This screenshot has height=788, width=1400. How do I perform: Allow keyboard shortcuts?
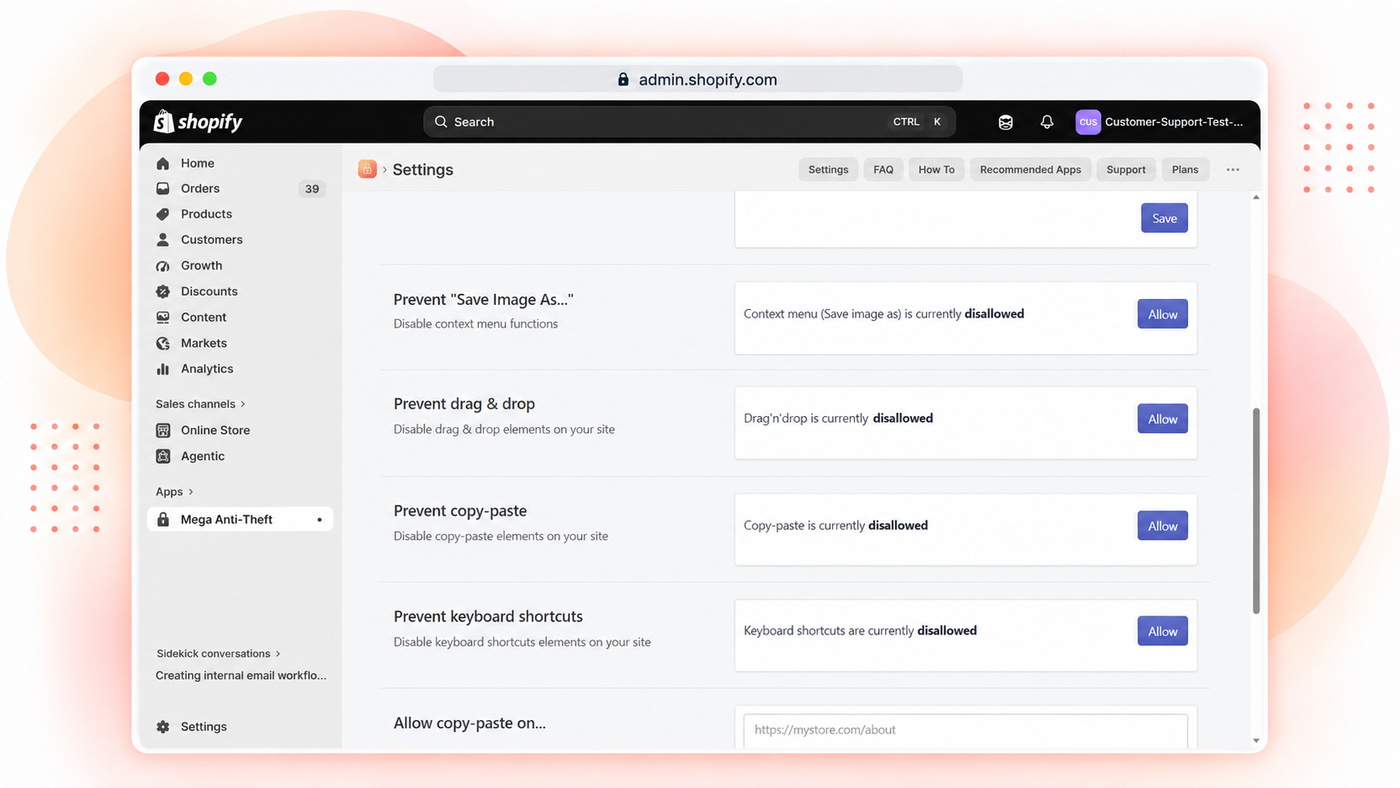tap(1162, 631)
